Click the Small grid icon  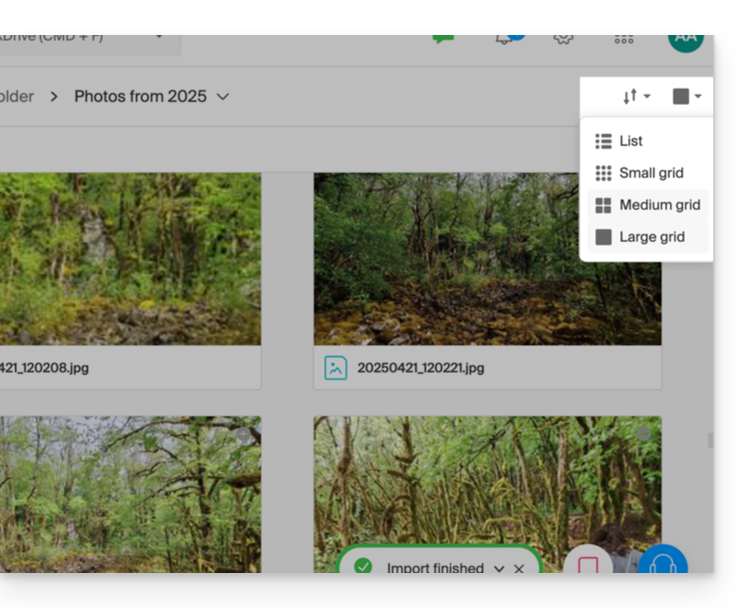point(603,173)
